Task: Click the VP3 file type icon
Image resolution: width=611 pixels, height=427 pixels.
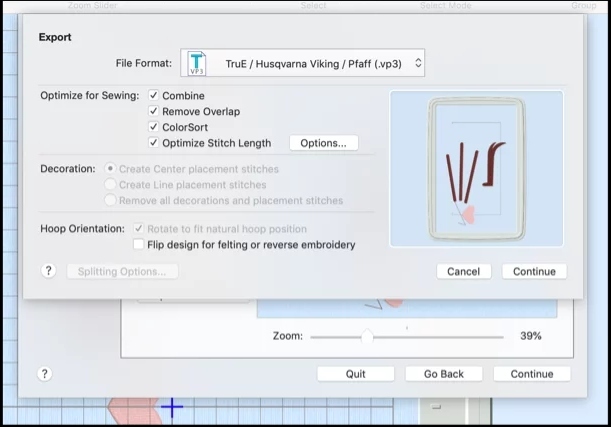Action: point(197,63)
